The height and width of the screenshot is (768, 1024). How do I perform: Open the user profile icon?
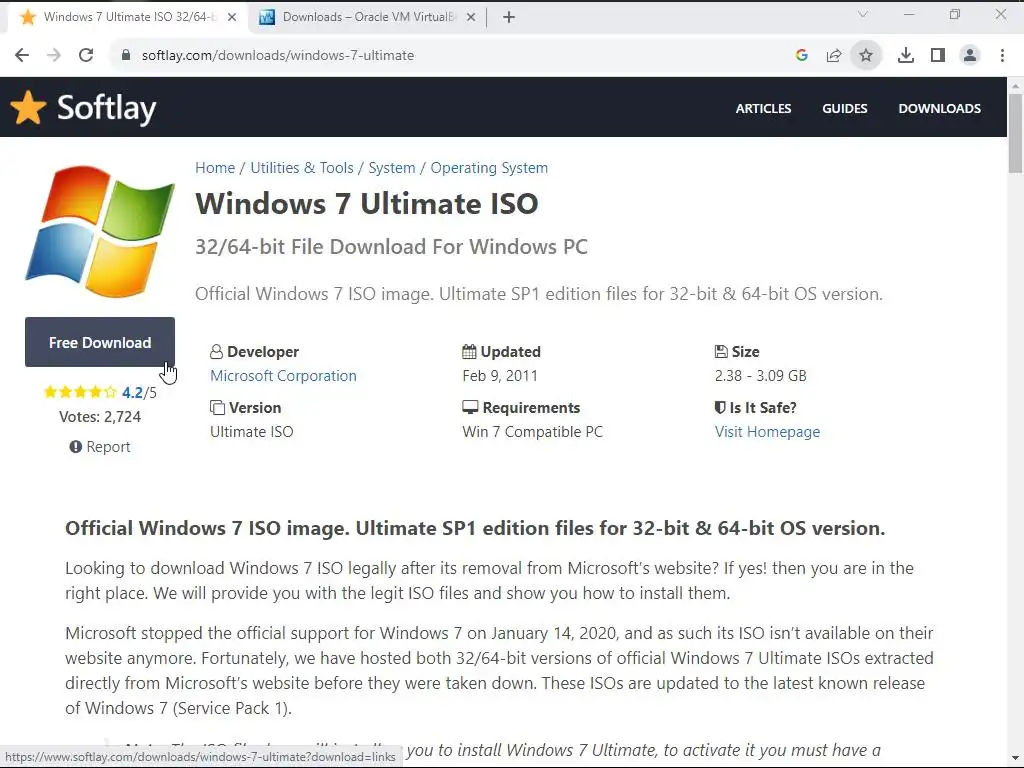point(970,56)
